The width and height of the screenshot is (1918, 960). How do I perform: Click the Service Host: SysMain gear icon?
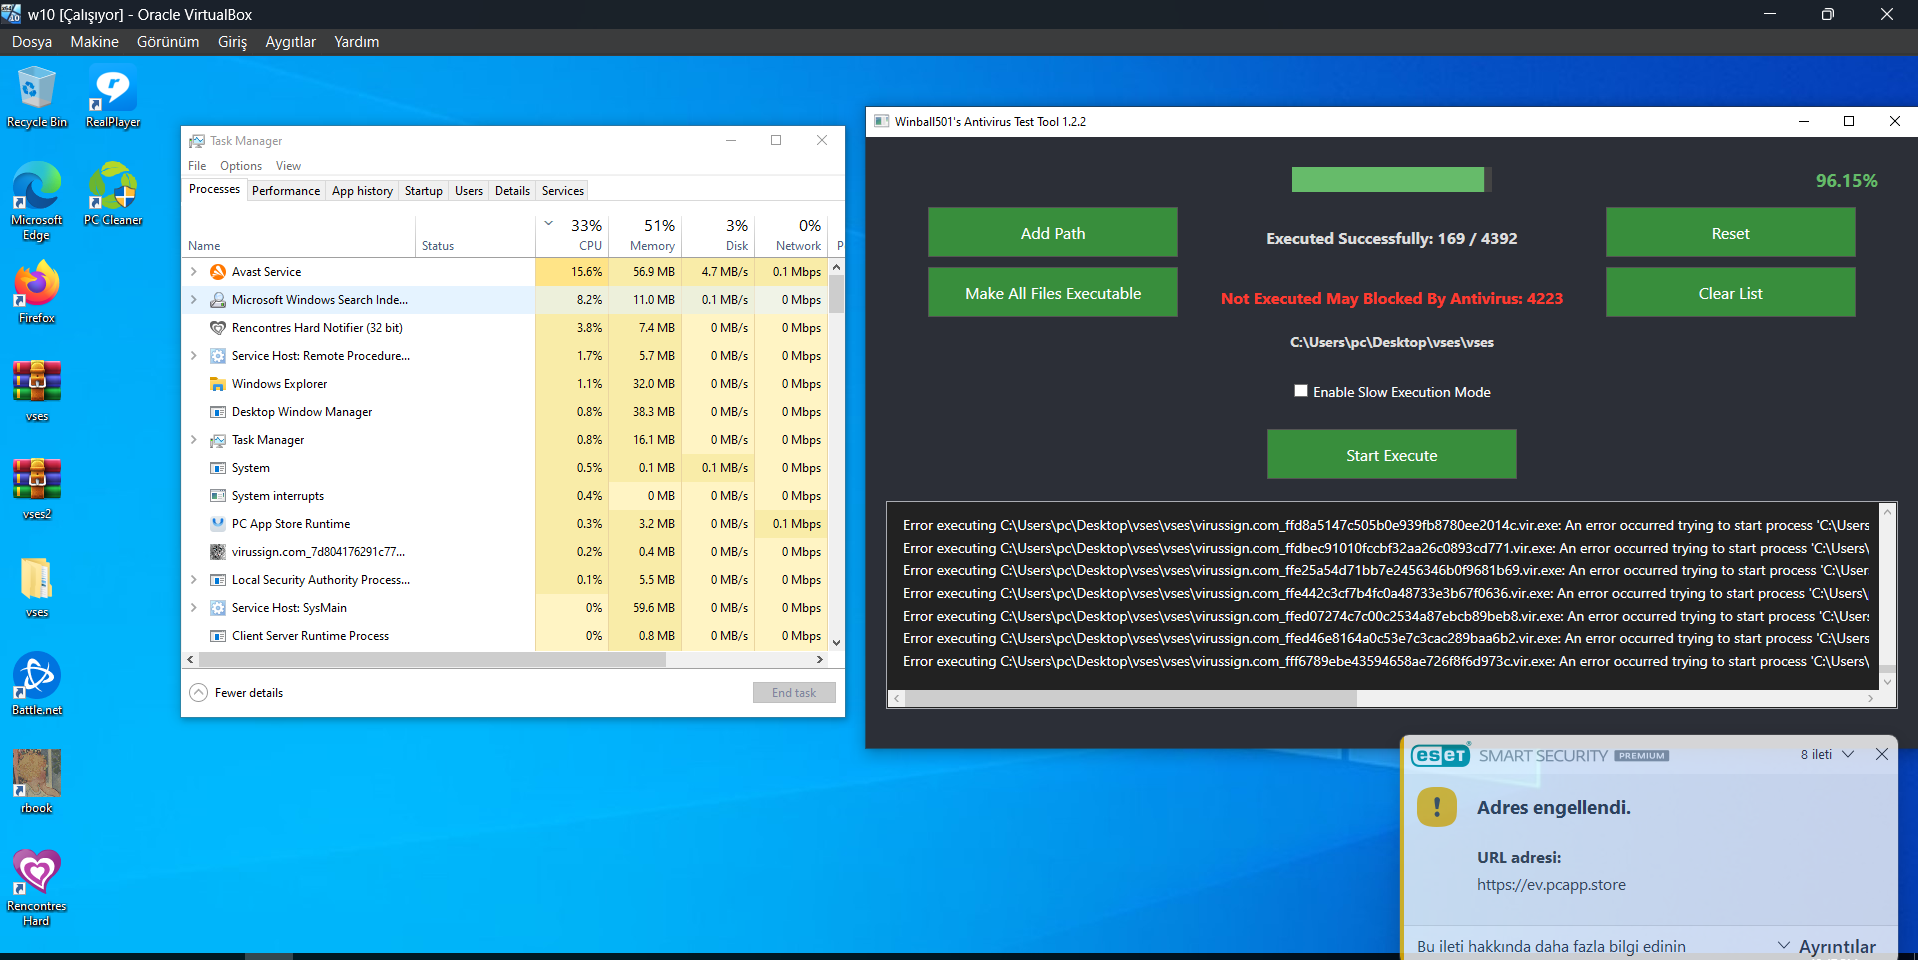217,608
